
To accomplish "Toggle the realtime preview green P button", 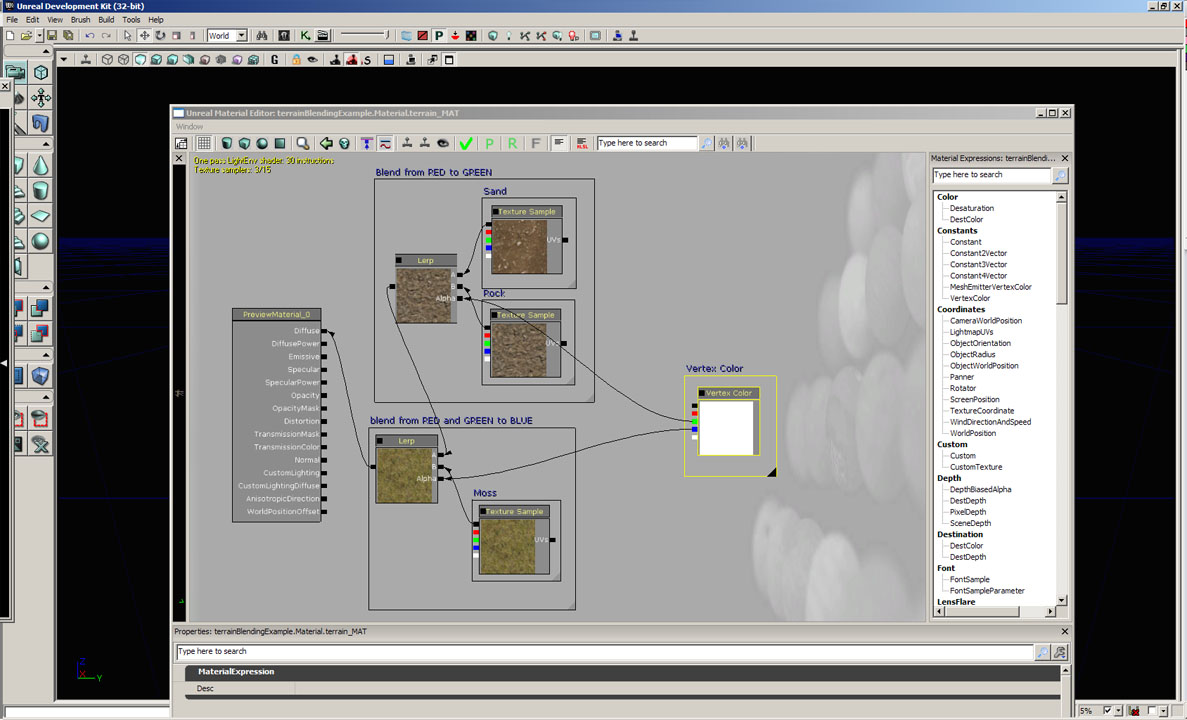I will tap(489, 144).
